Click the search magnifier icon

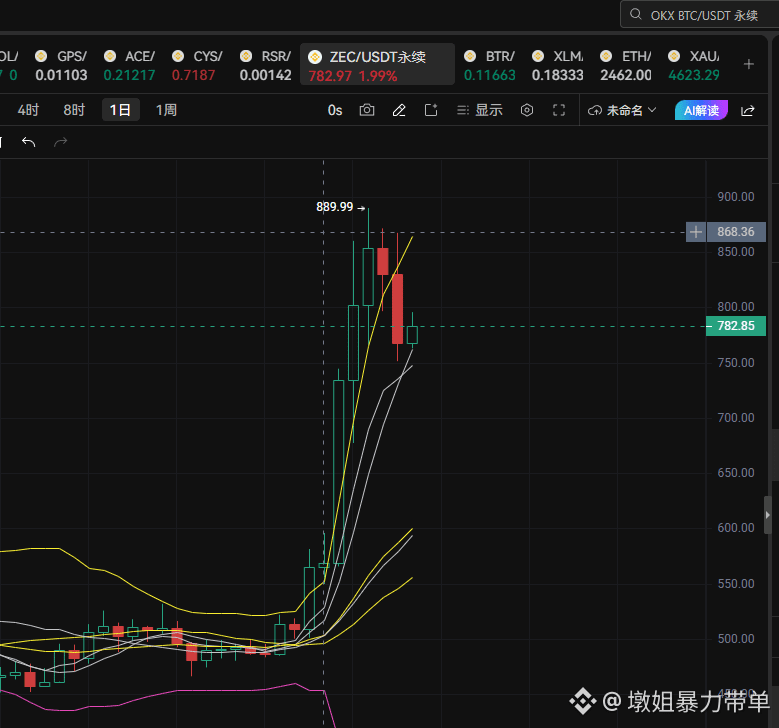[635, 14]
